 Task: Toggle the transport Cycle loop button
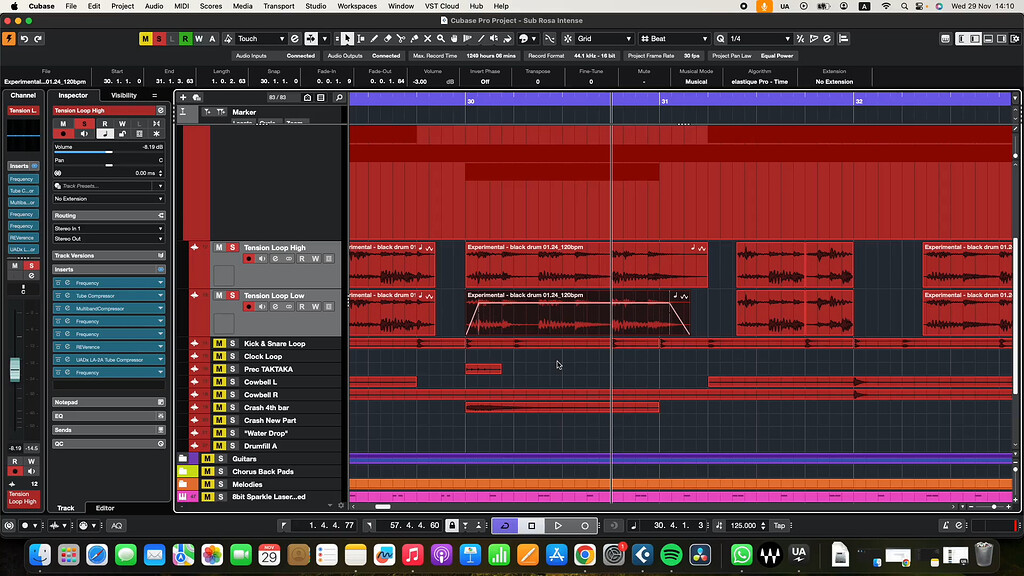pos(505,525)
